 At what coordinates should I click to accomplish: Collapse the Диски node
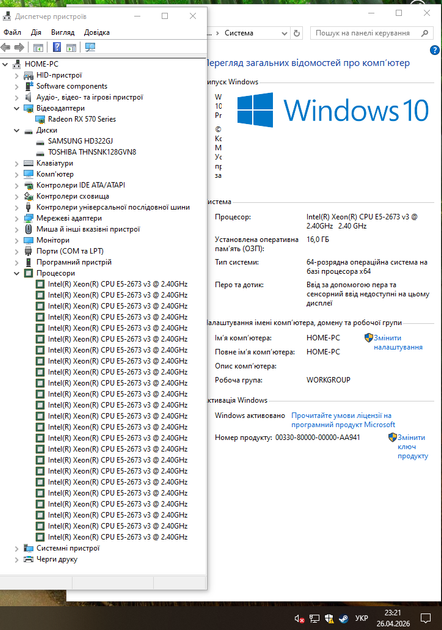click(16, 131)
